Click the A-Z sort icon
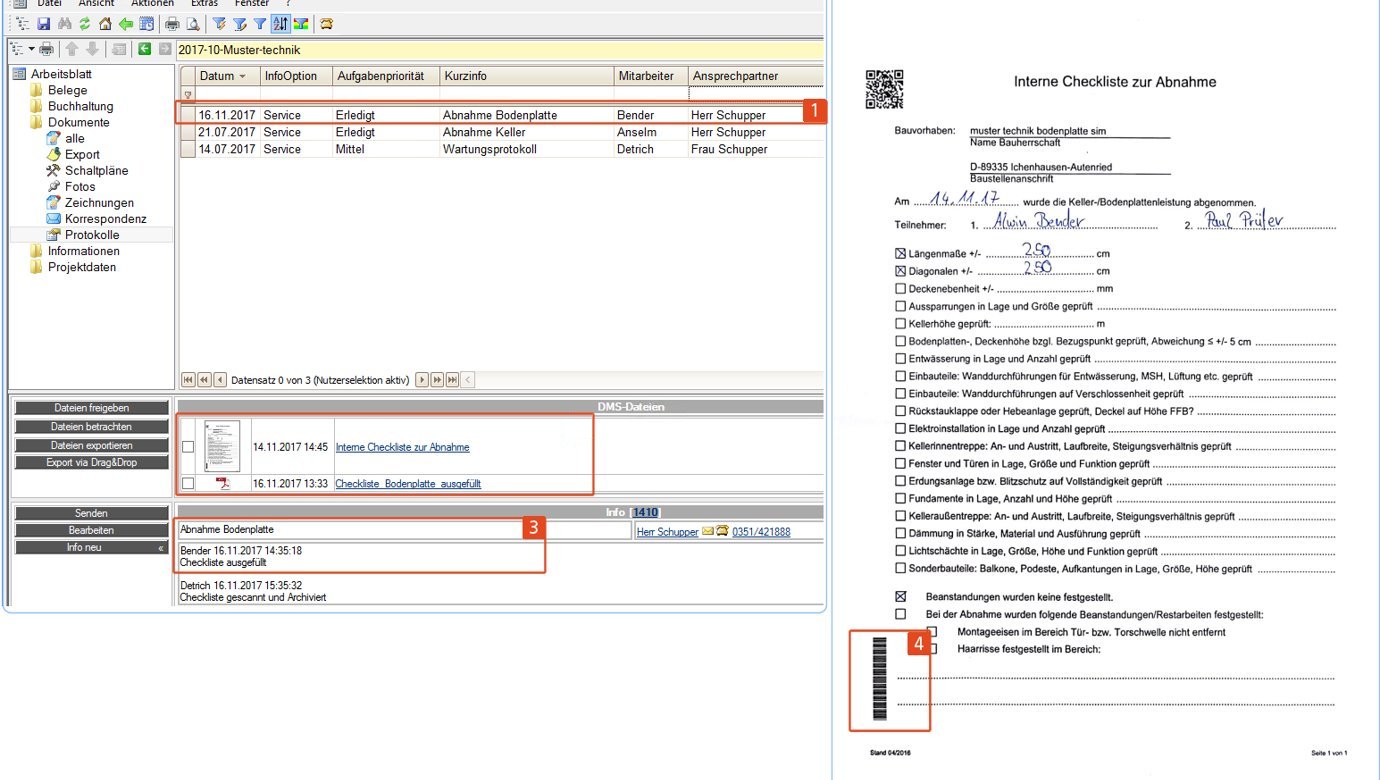The image size is (1380, 780). (281, 24)
